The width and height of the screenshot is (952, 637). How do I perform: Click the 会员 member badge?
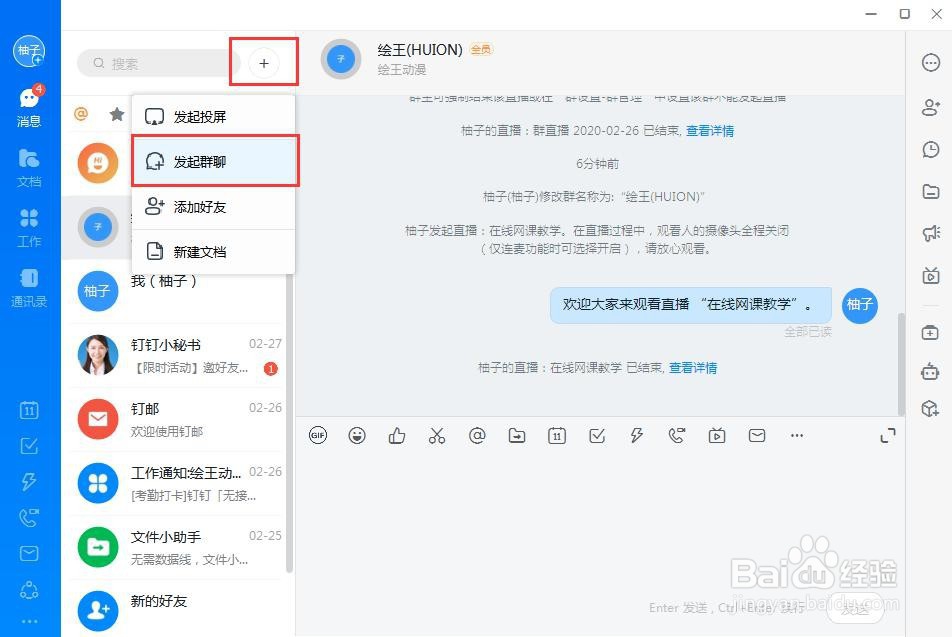click(481, 49)
